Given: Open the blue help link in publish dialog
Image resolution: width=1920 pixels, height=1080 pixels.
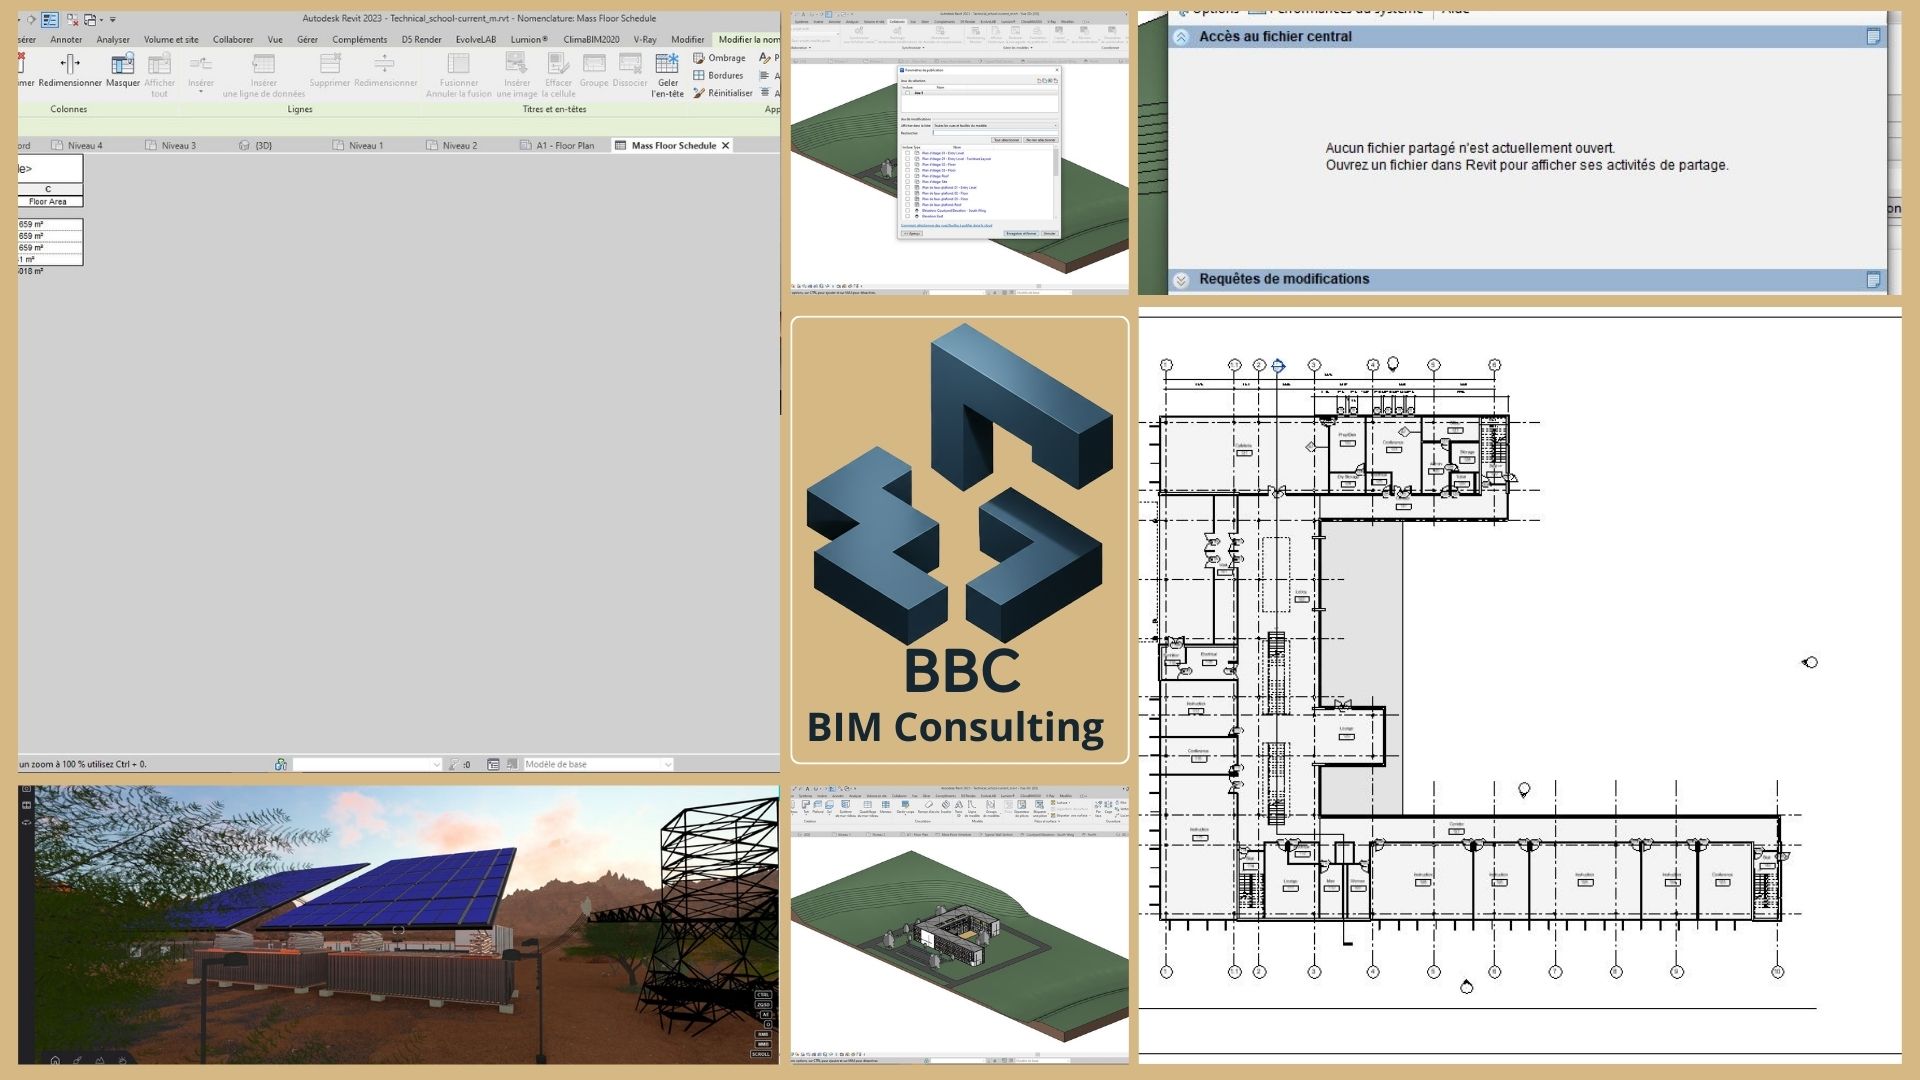Looking at the screenshot, I should [947, 225].
